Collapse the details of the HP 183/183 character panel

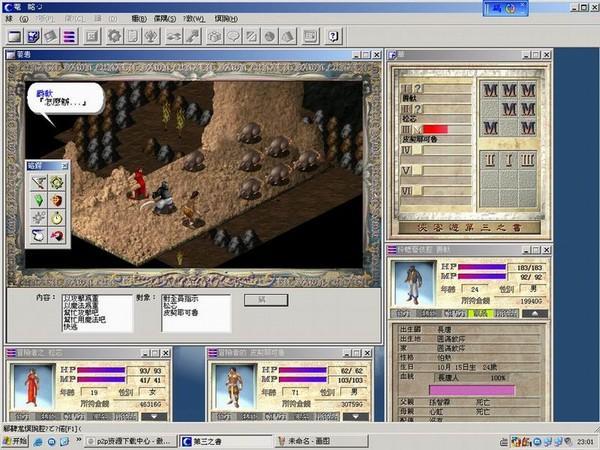535,314
